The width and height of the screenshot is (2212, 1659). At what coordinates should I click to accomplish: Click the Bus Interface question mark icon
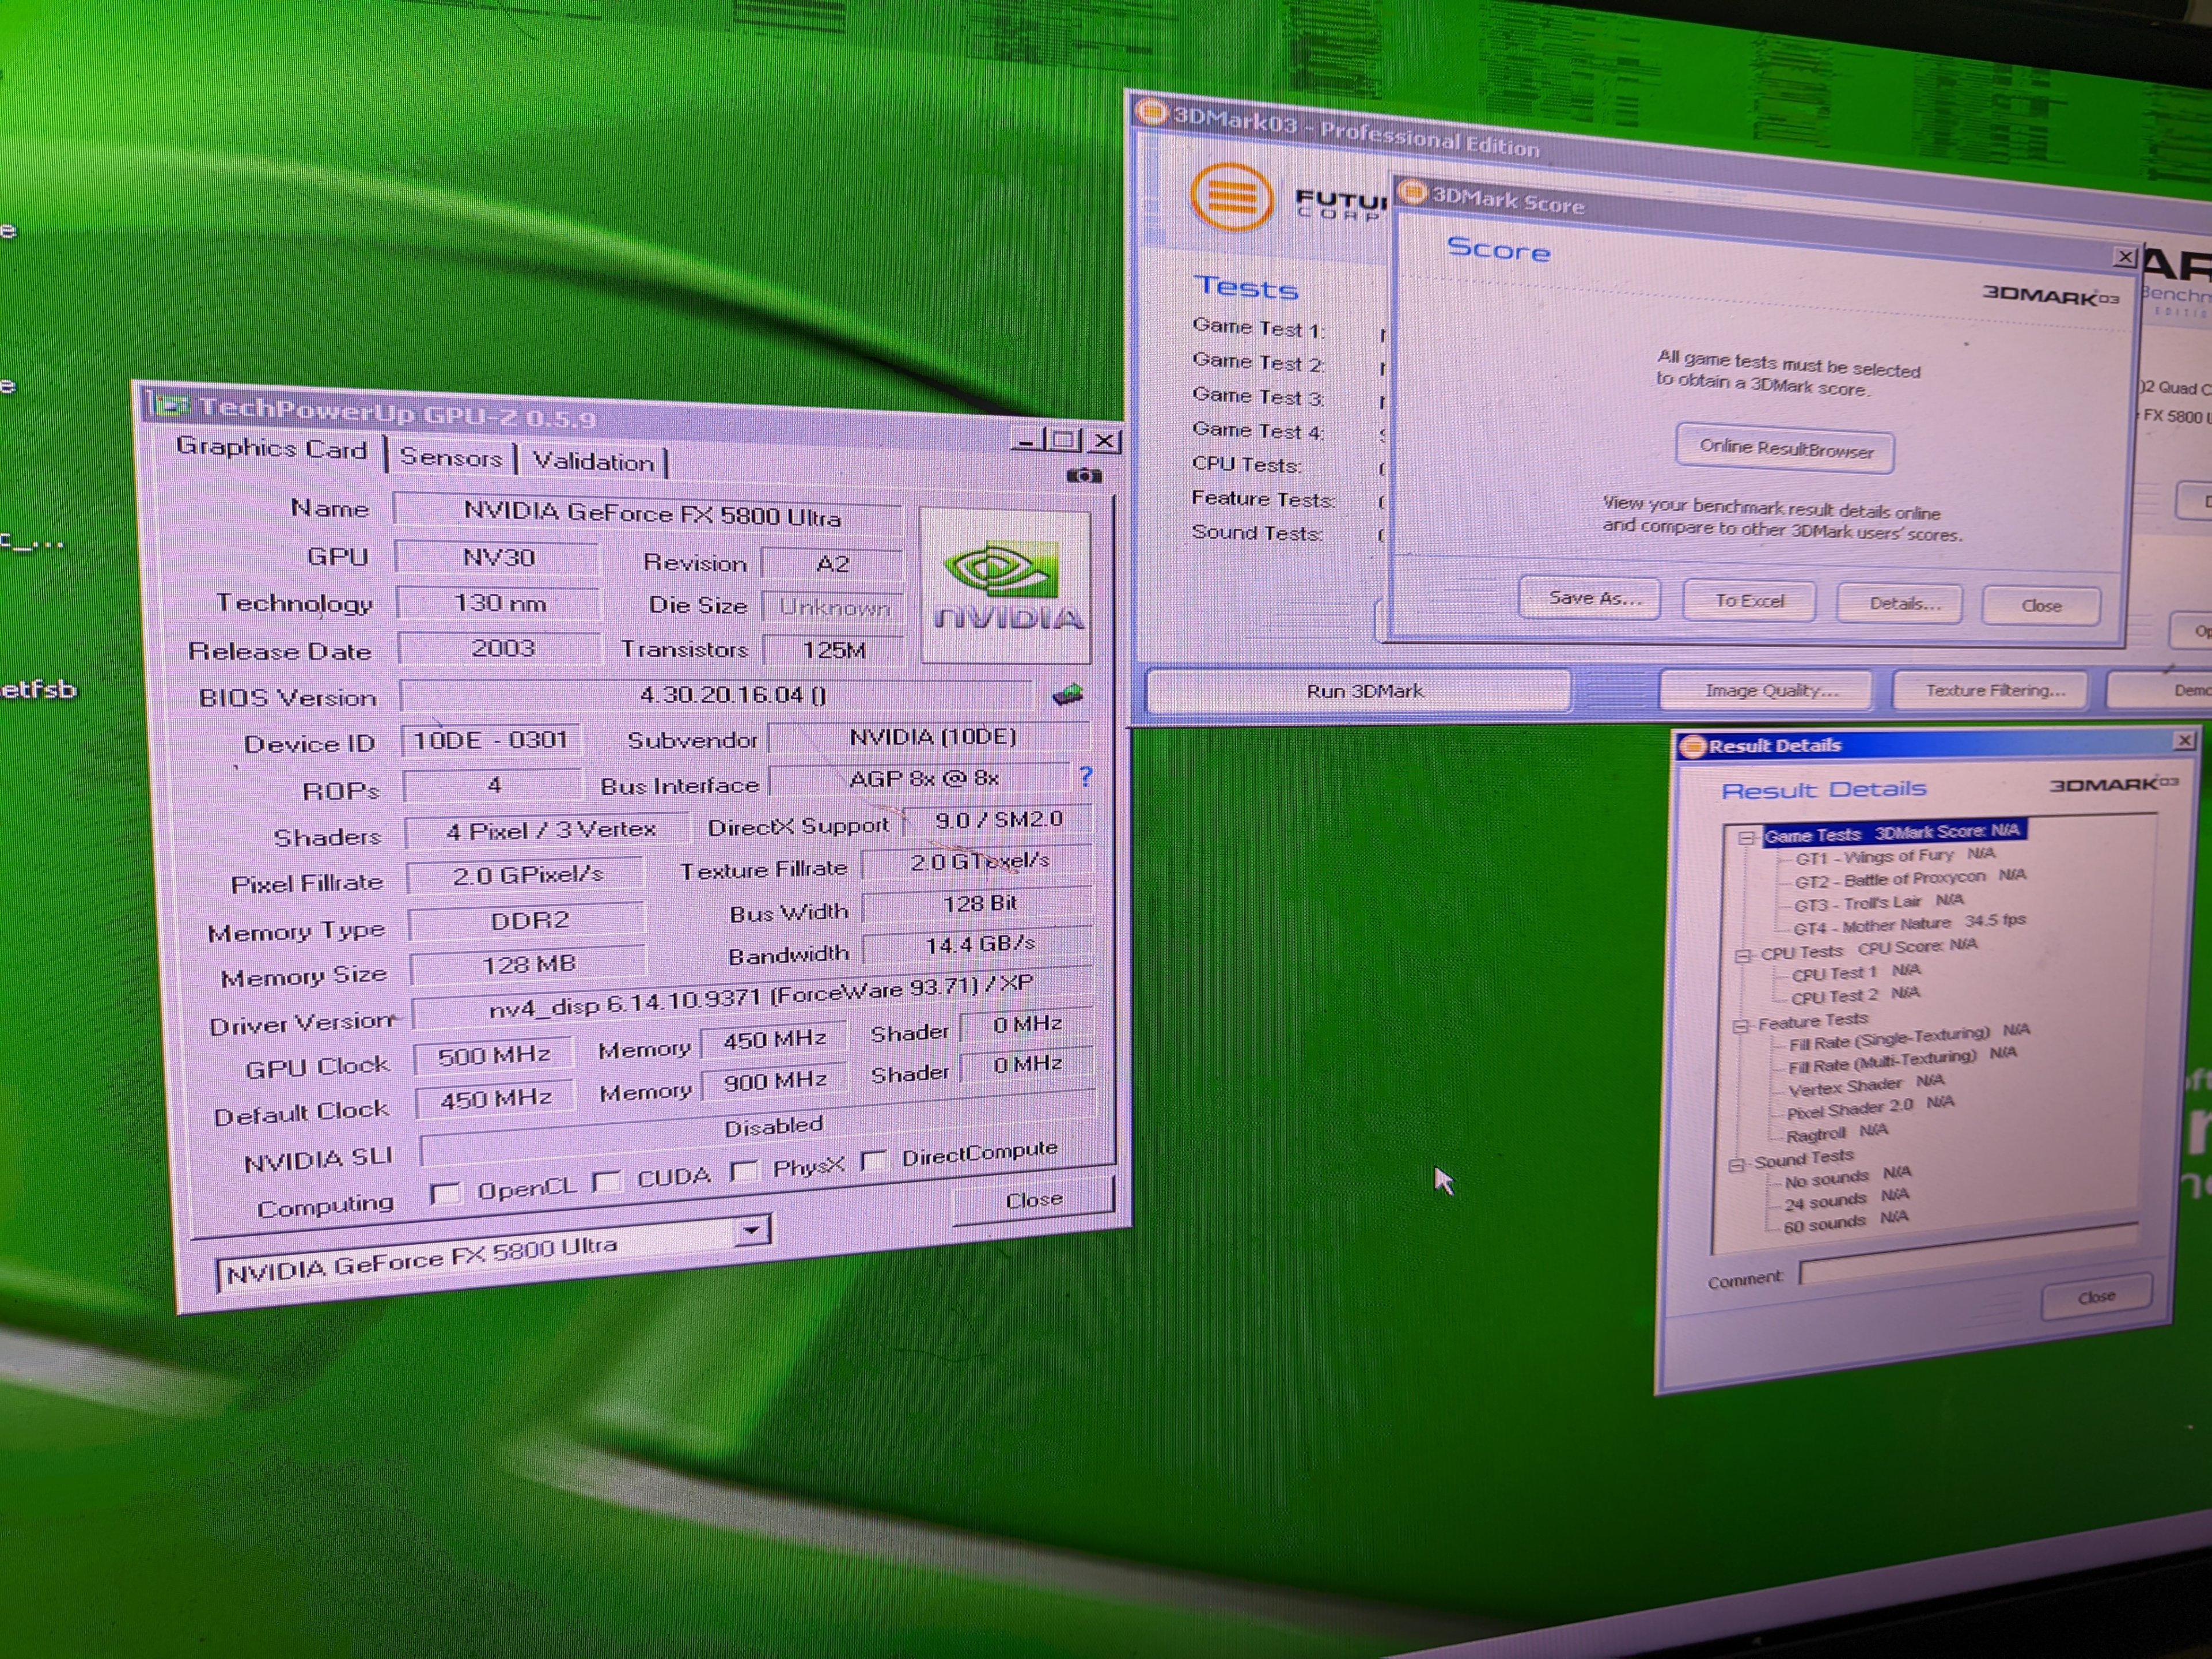pyautogui.click(x=1086, y=776)
